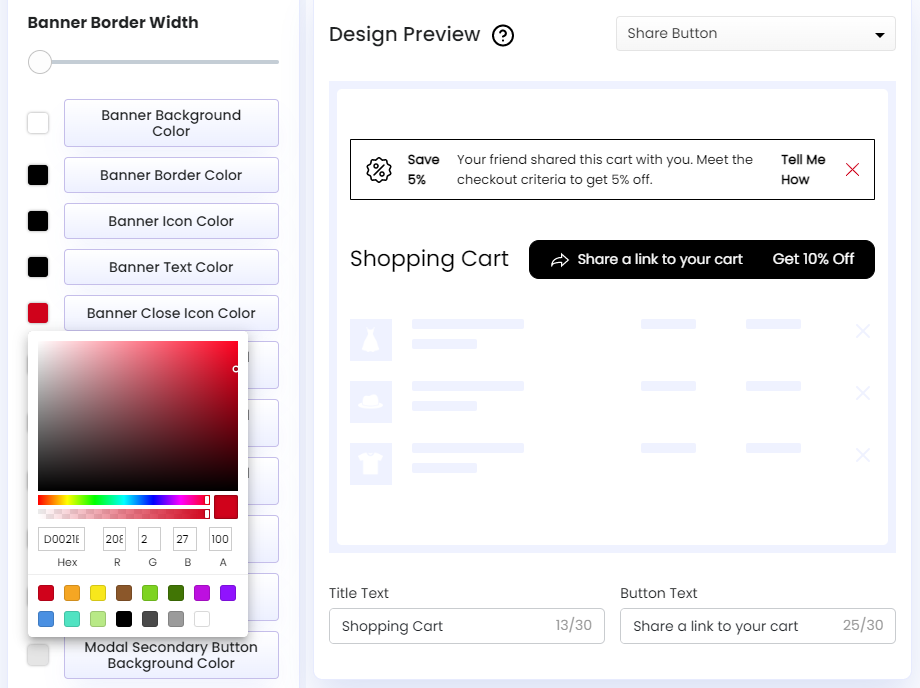Toggle the black swatch beside Banner Border Color

pyautogui.click(x=37, y=174)
